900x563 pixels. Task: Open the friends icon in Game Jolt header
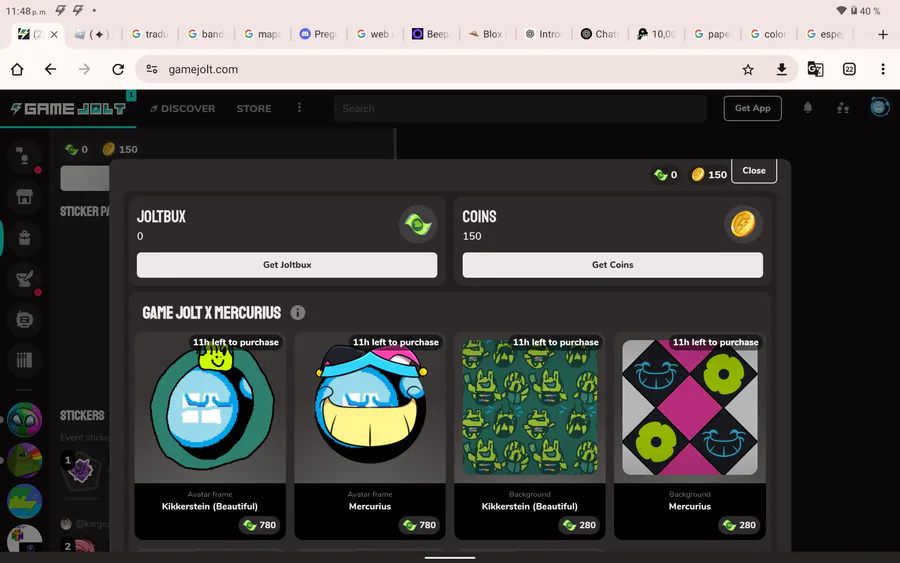click(843, 108)
